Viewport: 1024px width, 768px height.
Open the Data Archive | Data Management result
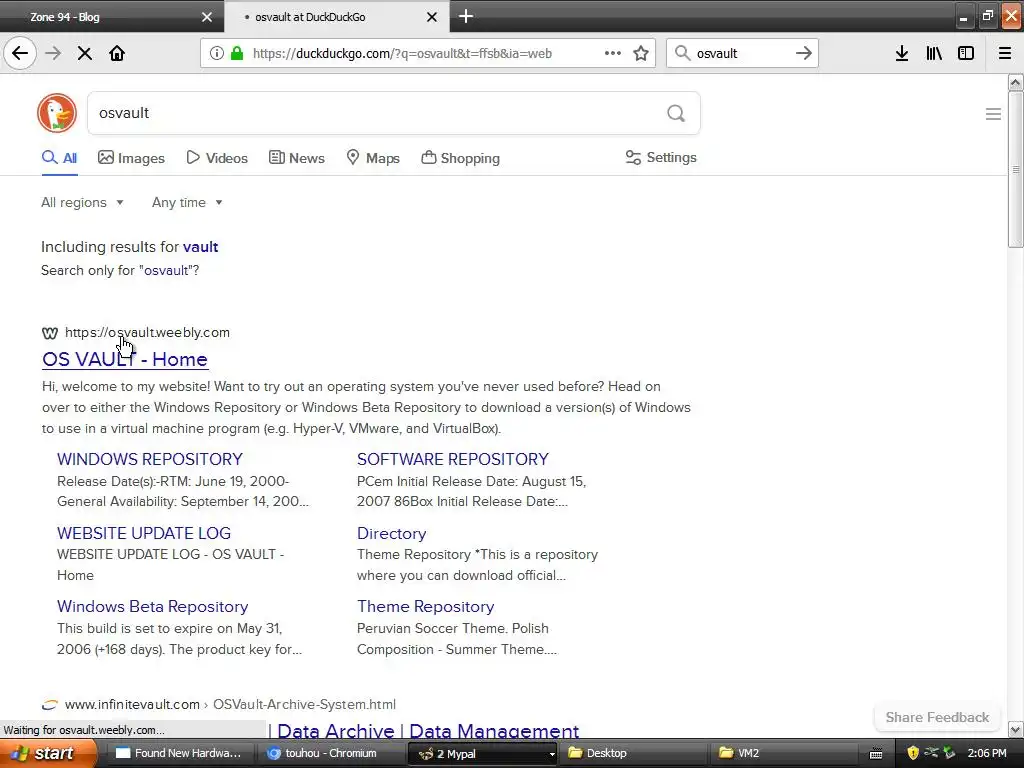428,731
